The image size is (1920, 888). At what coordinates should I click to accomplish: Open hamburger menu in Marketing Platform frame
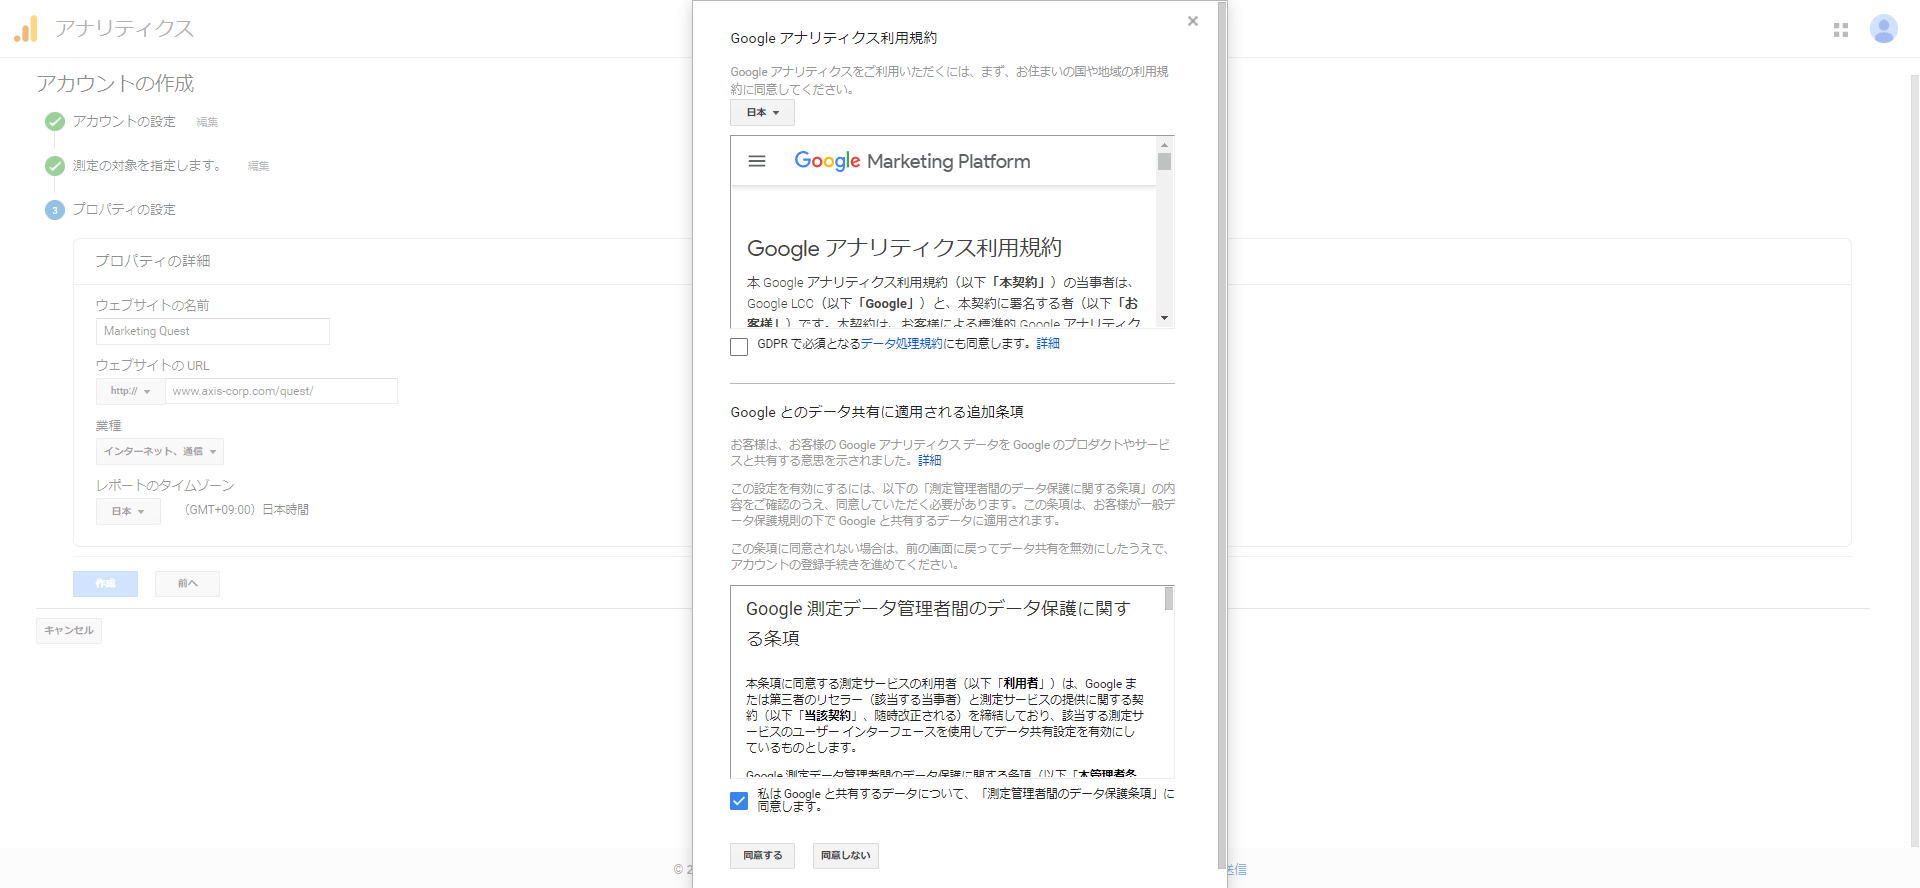click(757, 161)
